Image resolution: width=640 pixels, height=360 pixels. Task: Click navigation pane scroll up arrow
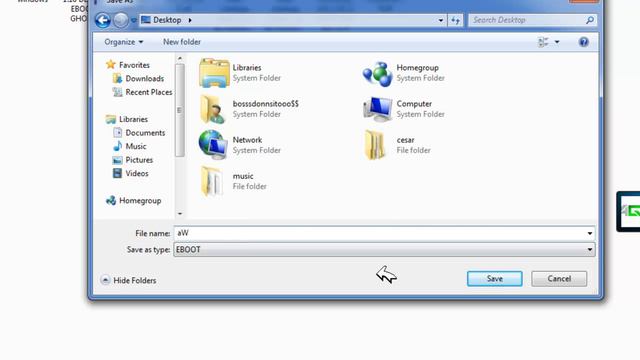180,58
